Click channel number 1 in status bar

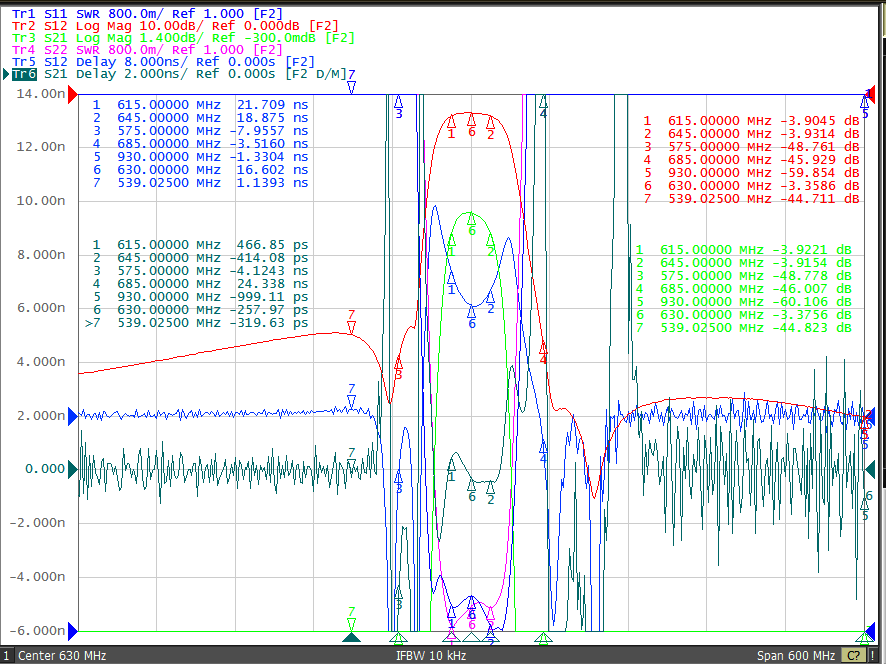pyautogui.click(x=6, y=656)
